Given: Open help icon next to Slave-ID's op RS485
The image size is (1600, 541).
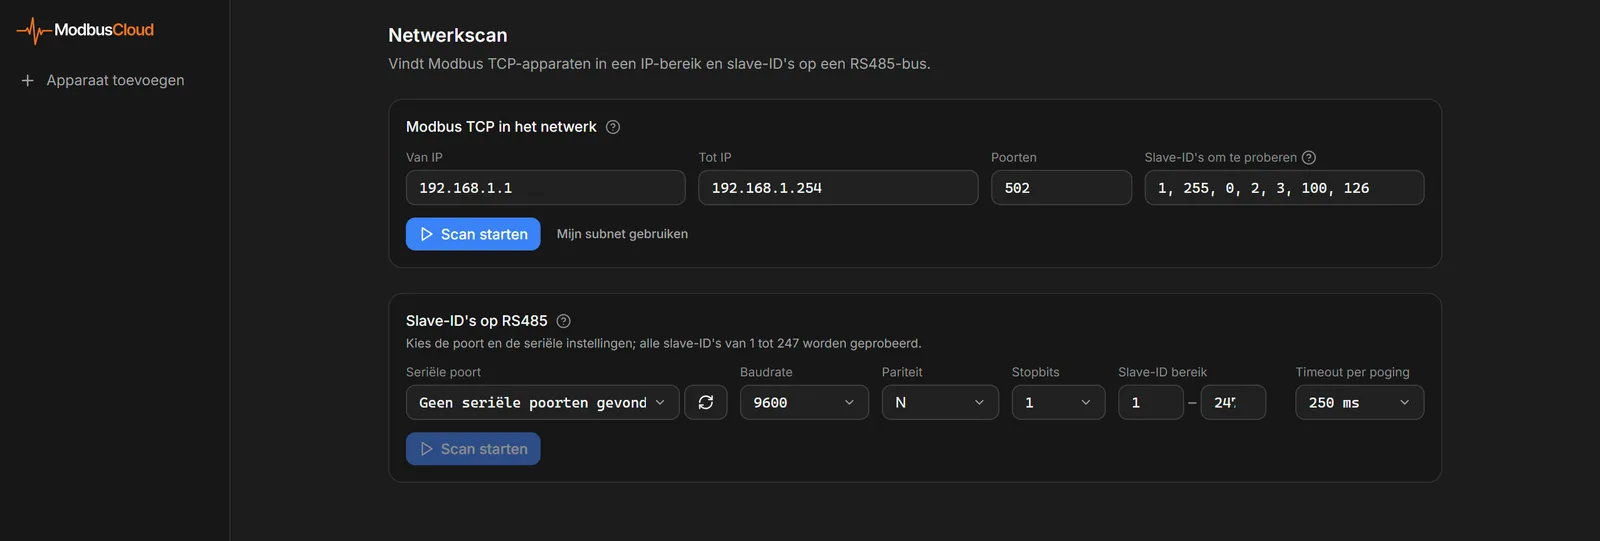Looking at the screenshot, I should point(563,321).
